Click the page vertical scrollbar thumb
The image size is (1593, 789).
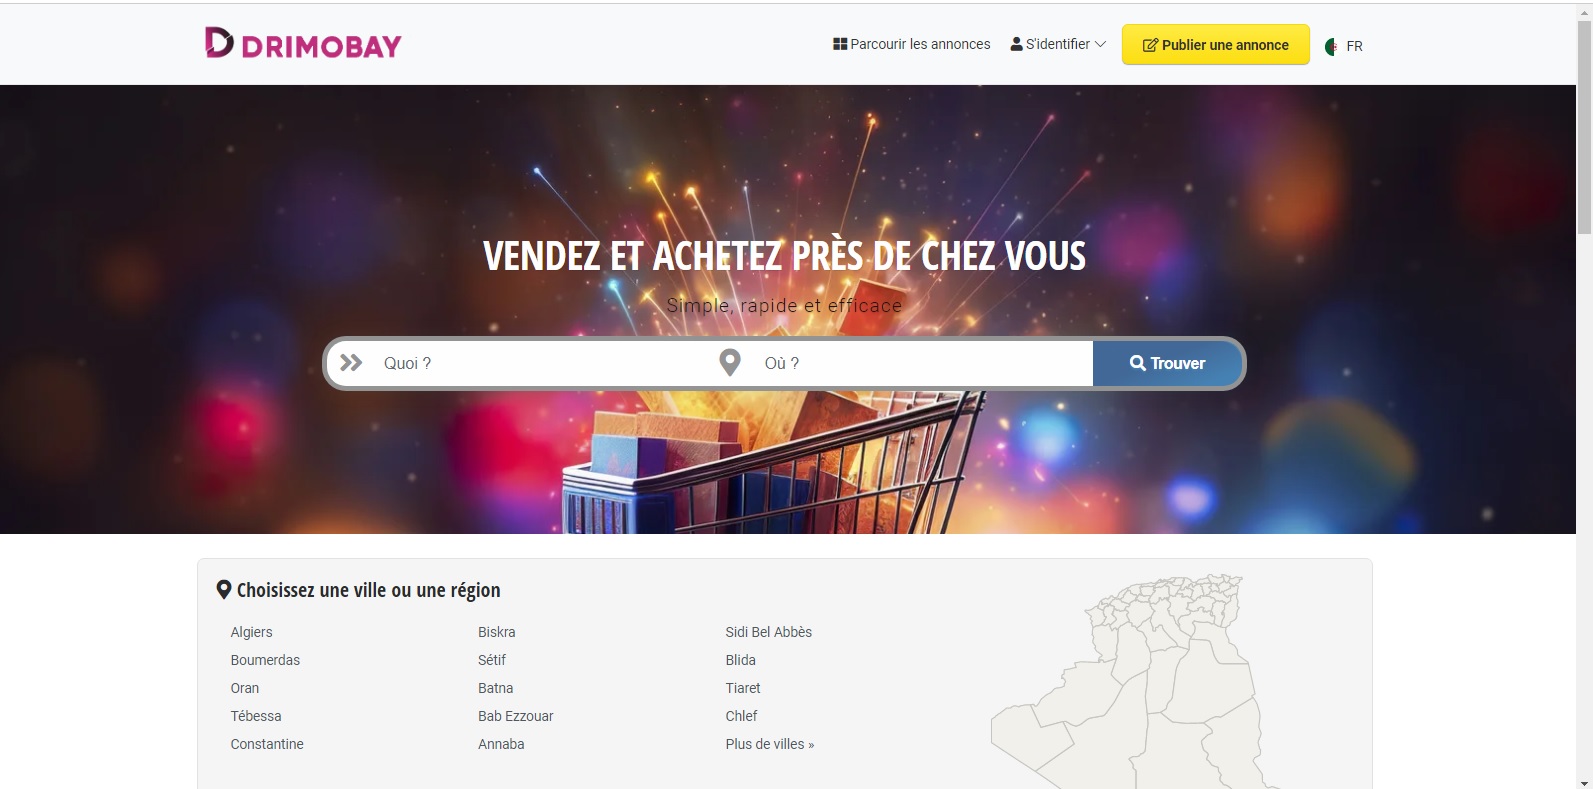coord(1584,127)
